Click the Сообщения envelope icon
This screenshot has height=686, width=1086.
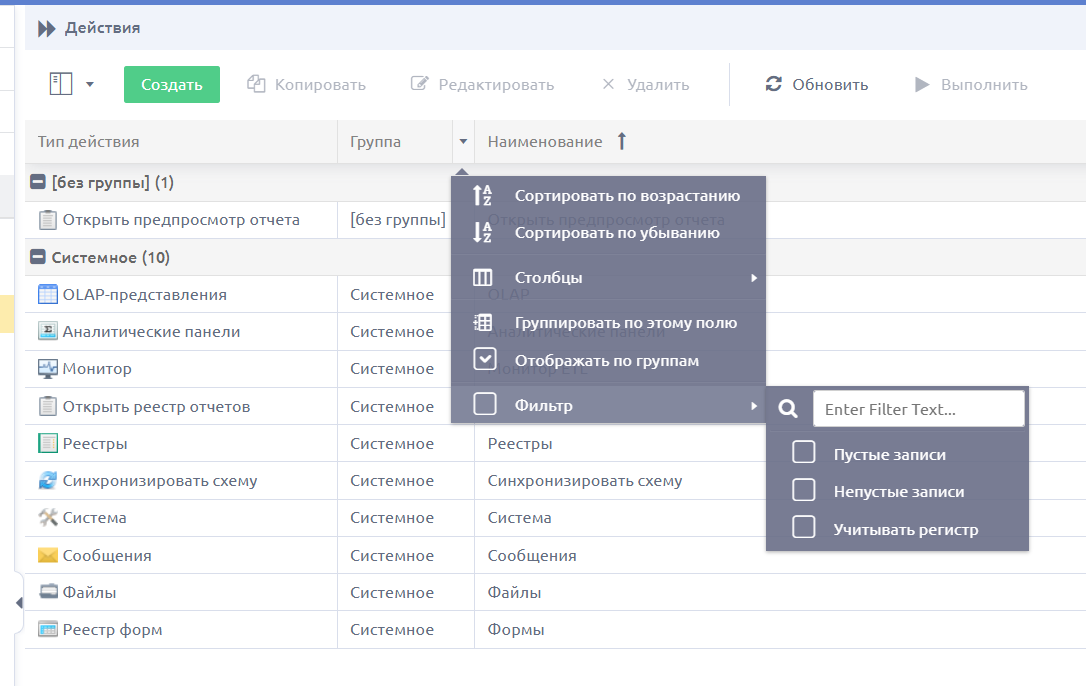[x=48, y=555]
